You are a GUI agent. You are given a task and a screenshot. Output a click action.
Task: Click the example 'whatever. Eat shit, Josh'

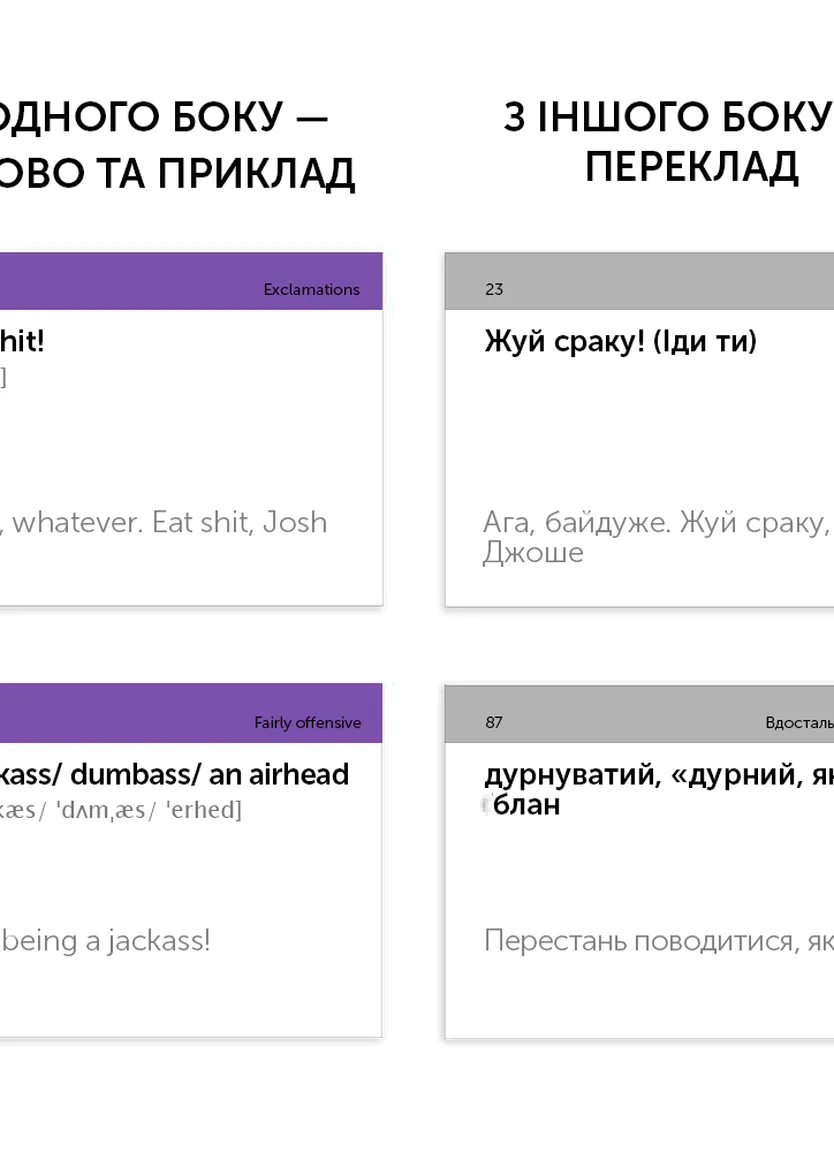[x=169, y=522]
